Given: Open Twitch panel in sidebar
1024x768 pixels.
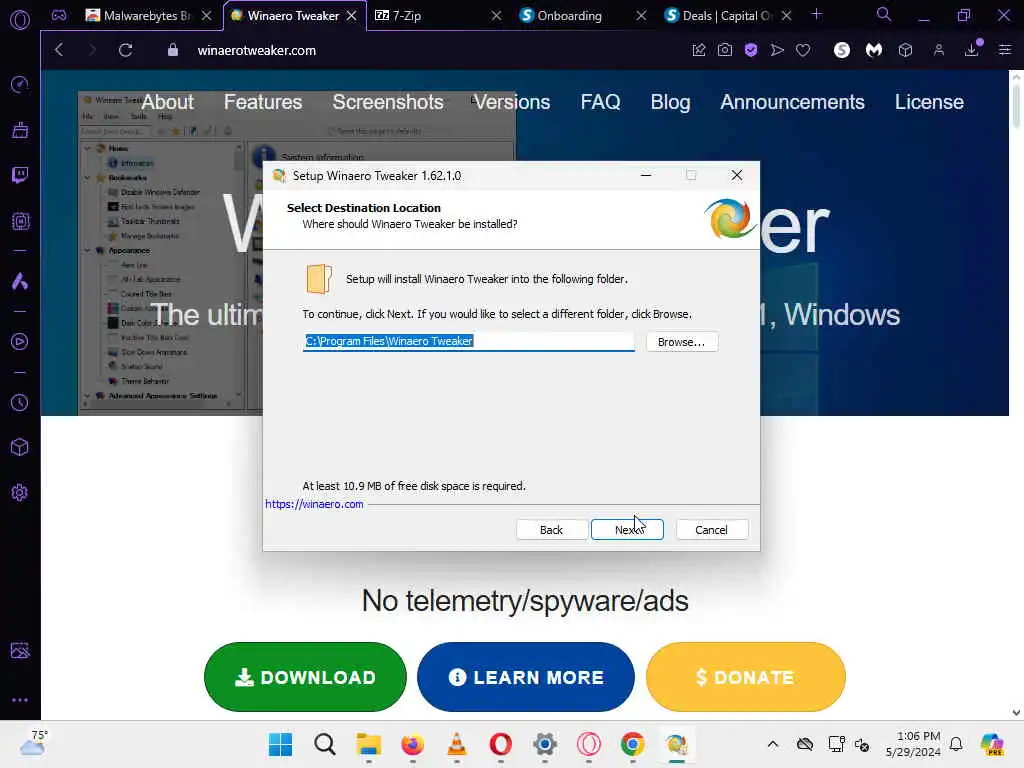Looking at the screenshot, I should tap(20, 175).
